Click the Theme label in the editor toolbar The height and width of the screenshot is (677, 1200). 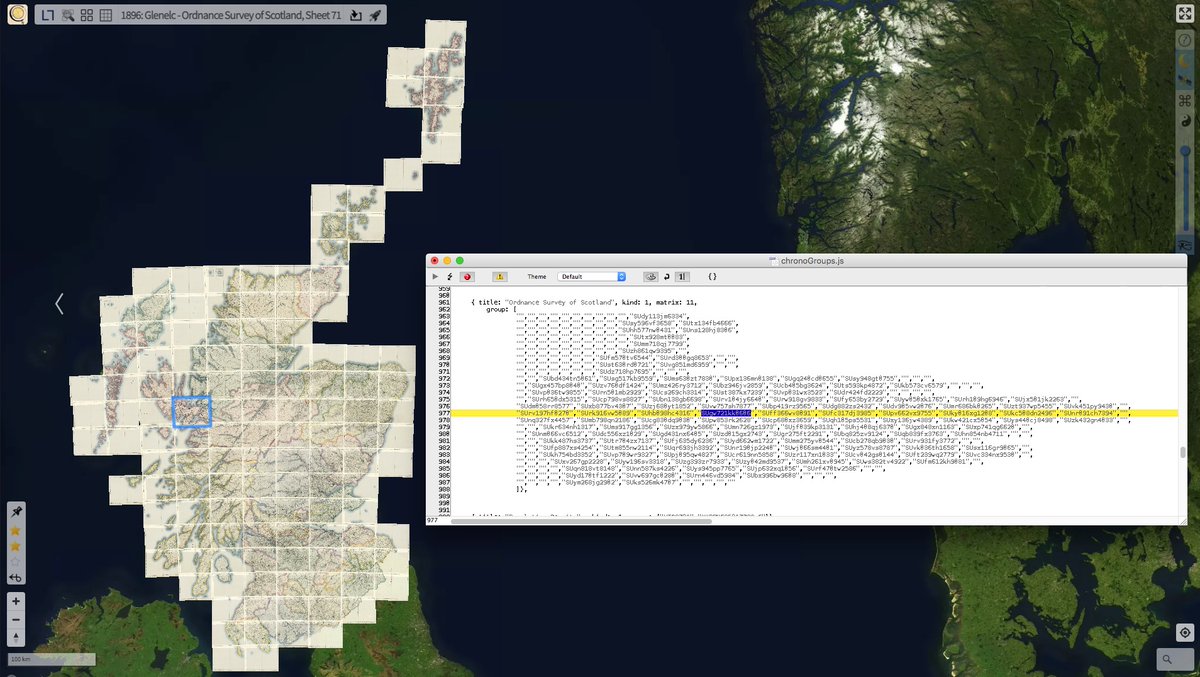click(x=537, y=276)
